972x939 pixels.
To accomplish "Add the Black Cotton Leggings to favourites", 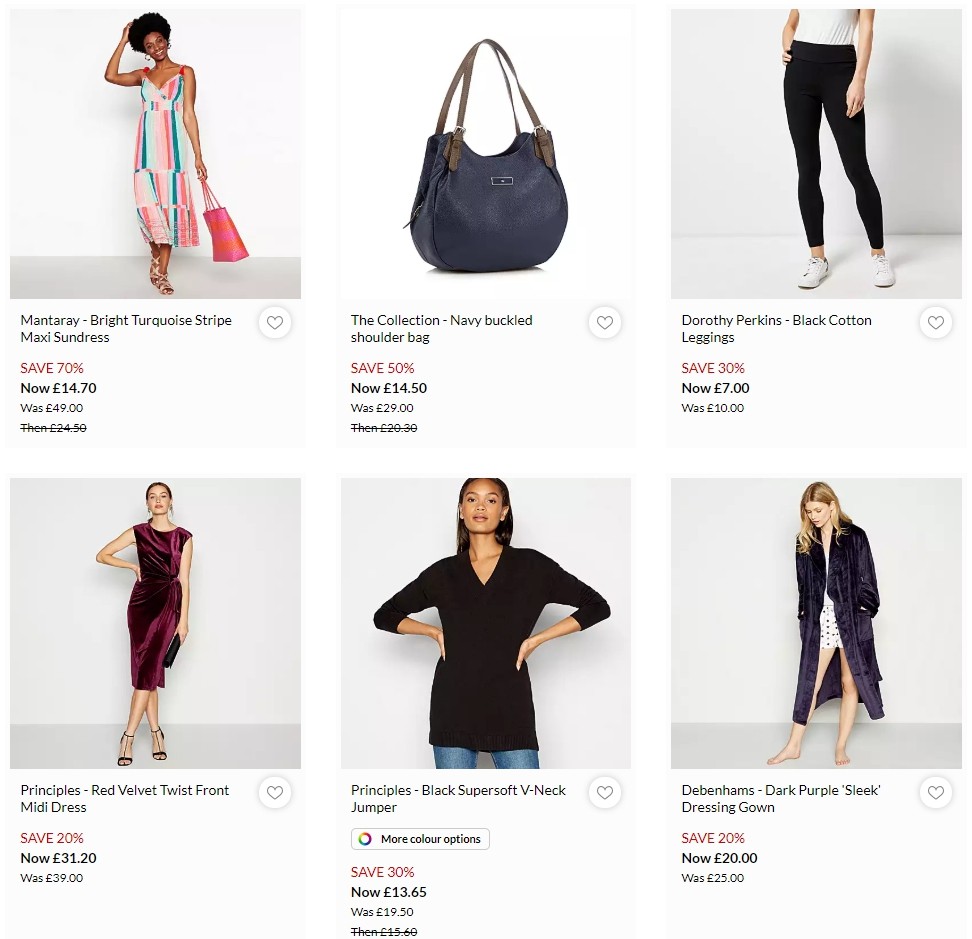I will (936, 323).
